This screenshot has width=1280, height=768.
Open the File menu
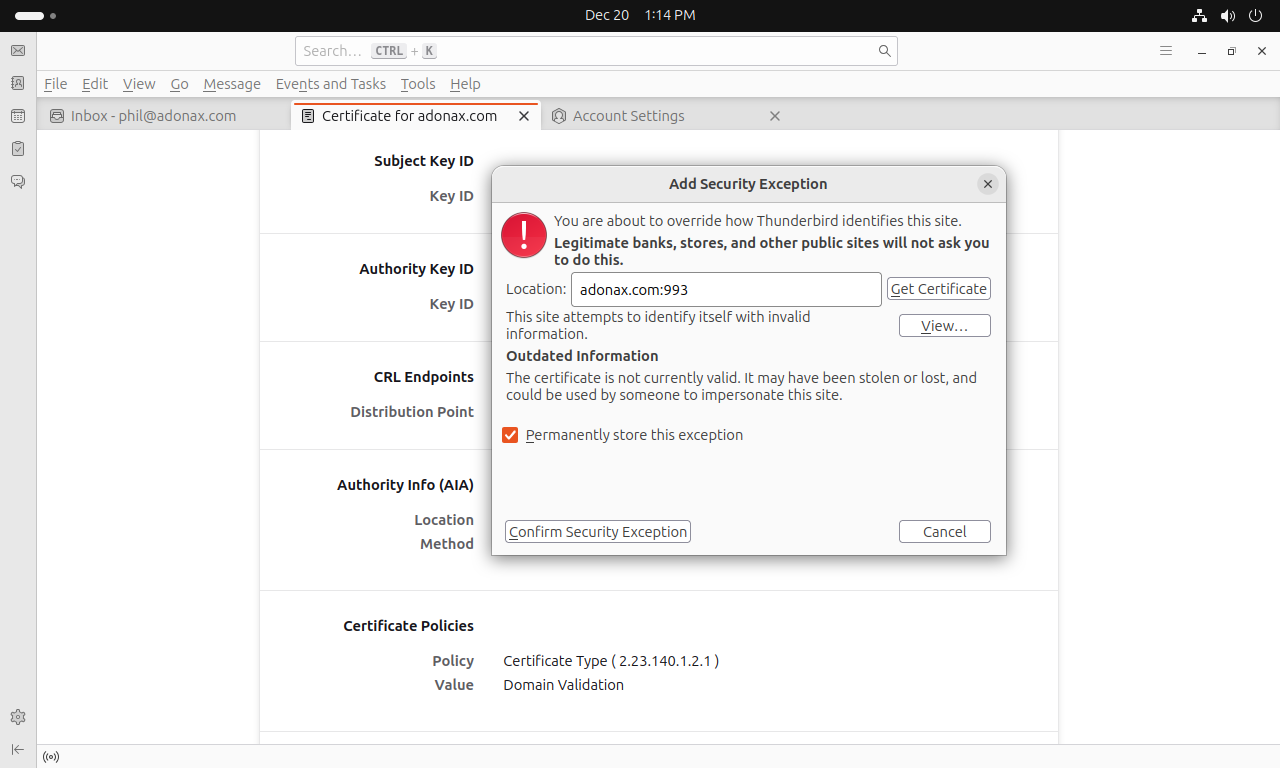tap(55, 84)
